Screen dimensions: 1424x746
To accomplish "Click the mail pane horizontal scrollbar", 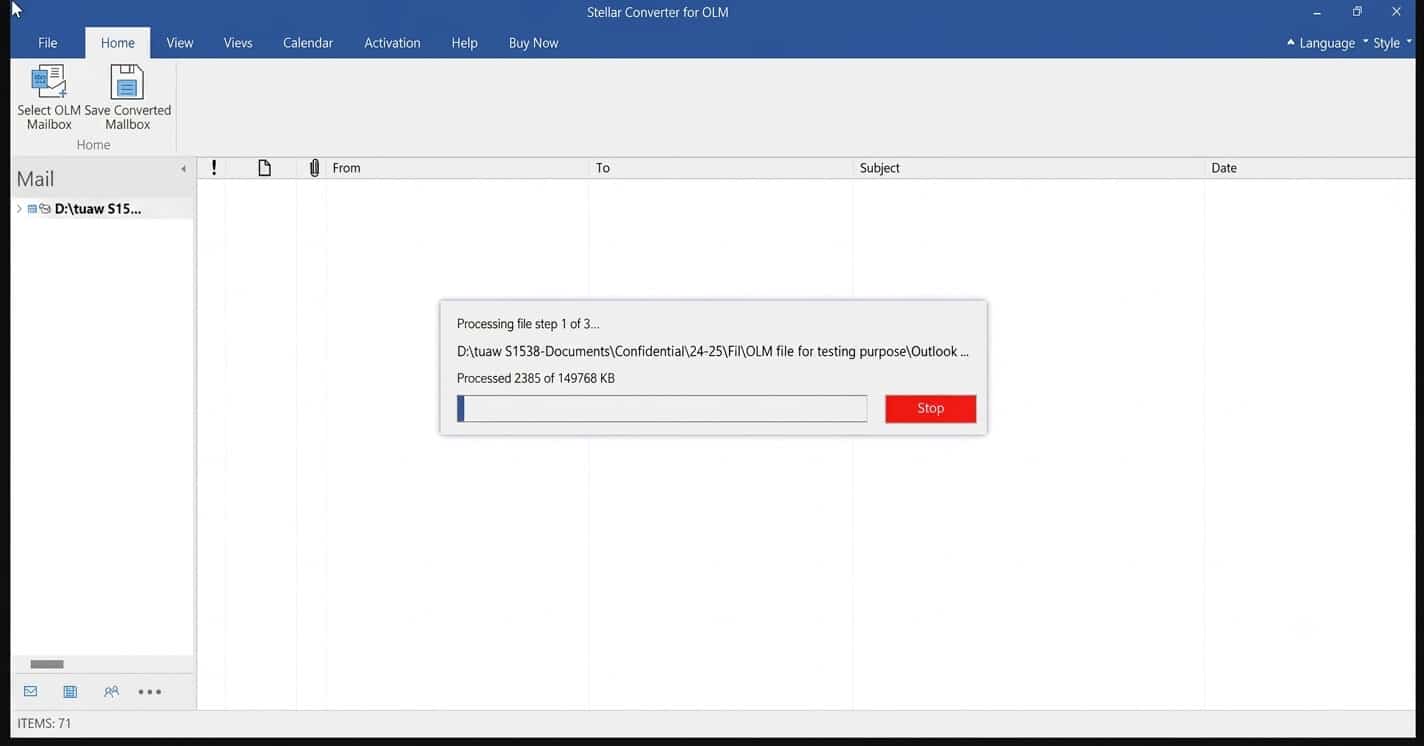I will (47, 664).
